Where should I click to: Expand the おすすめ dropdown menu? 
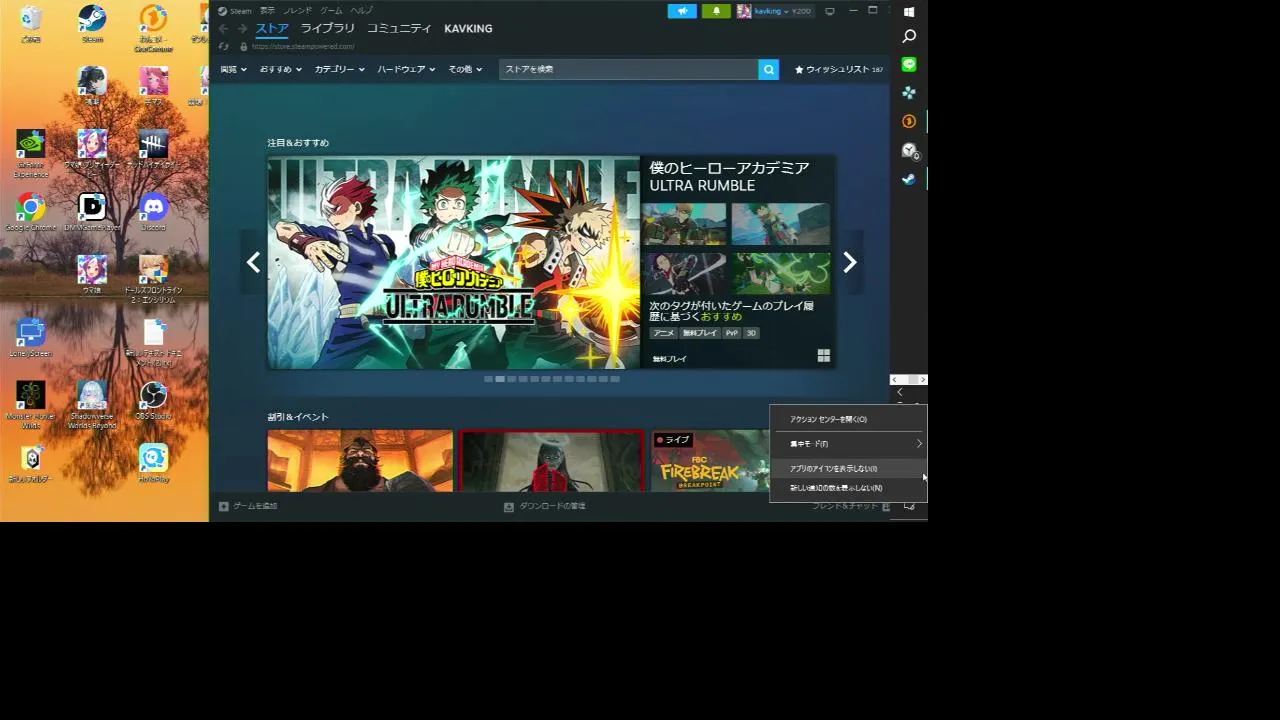[x=280, y=69]
